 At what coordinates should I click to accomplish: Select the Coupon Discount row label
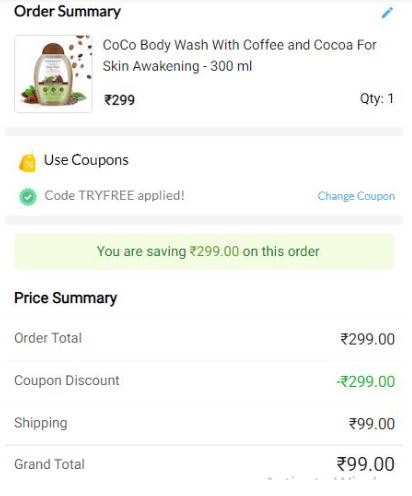(x=67, y=380)
